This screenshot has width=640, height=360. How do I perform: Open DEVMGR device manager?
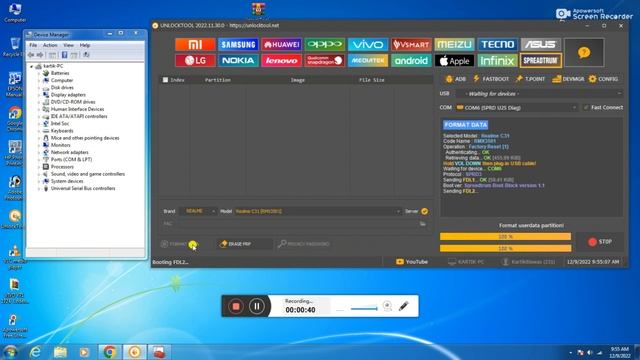tap(568, 79)
